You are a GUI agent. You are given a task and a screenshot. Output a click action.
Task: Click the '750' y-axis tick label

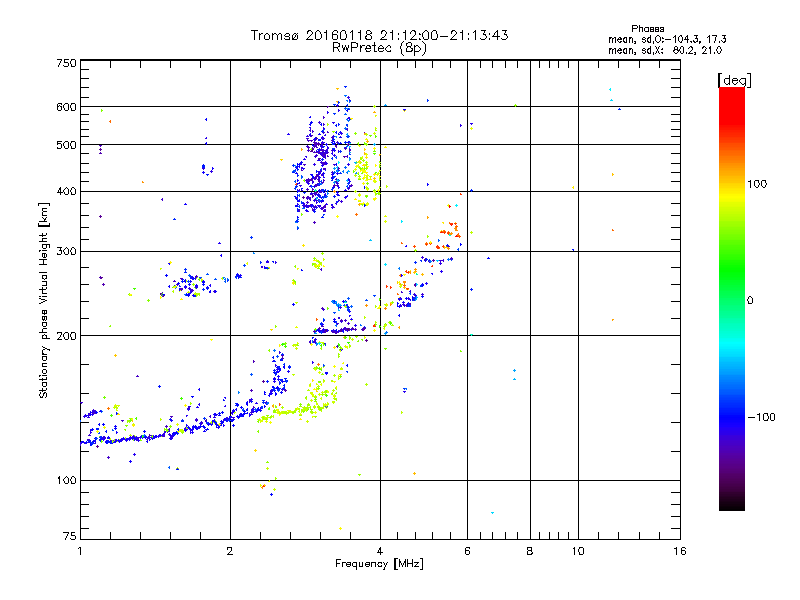point(66,63)
